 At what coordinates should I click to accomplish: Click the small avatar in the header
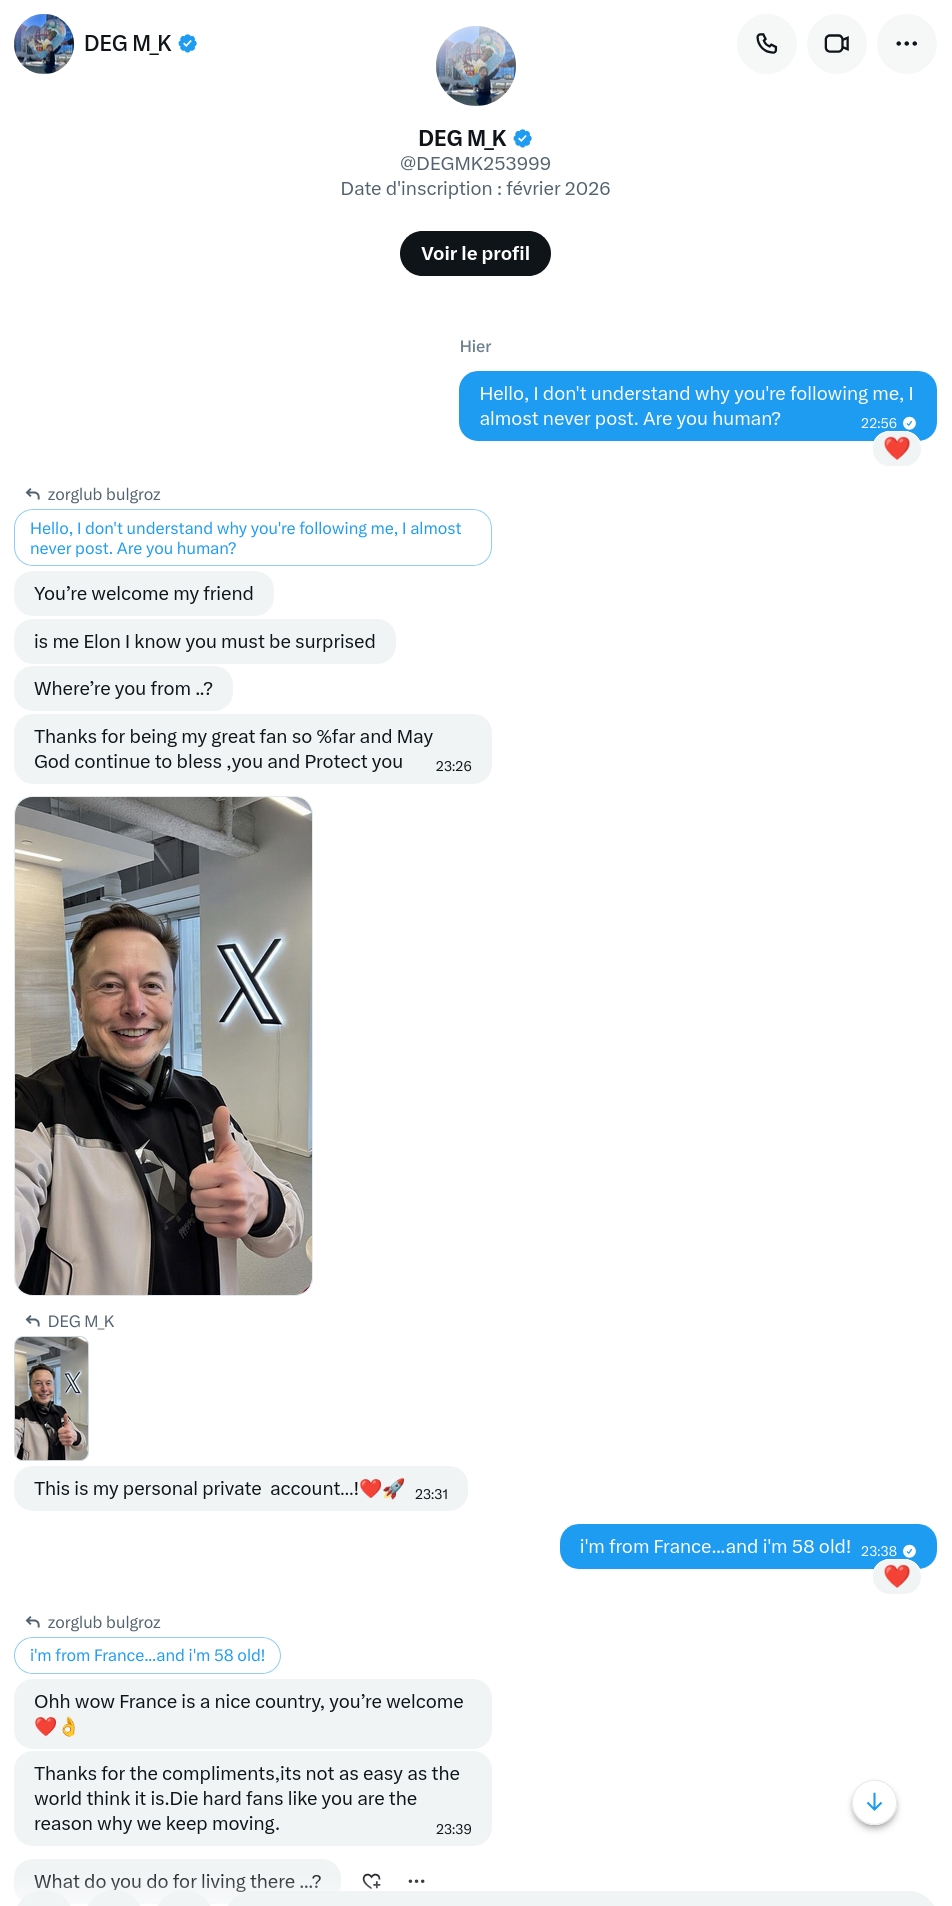pos(44,43)
